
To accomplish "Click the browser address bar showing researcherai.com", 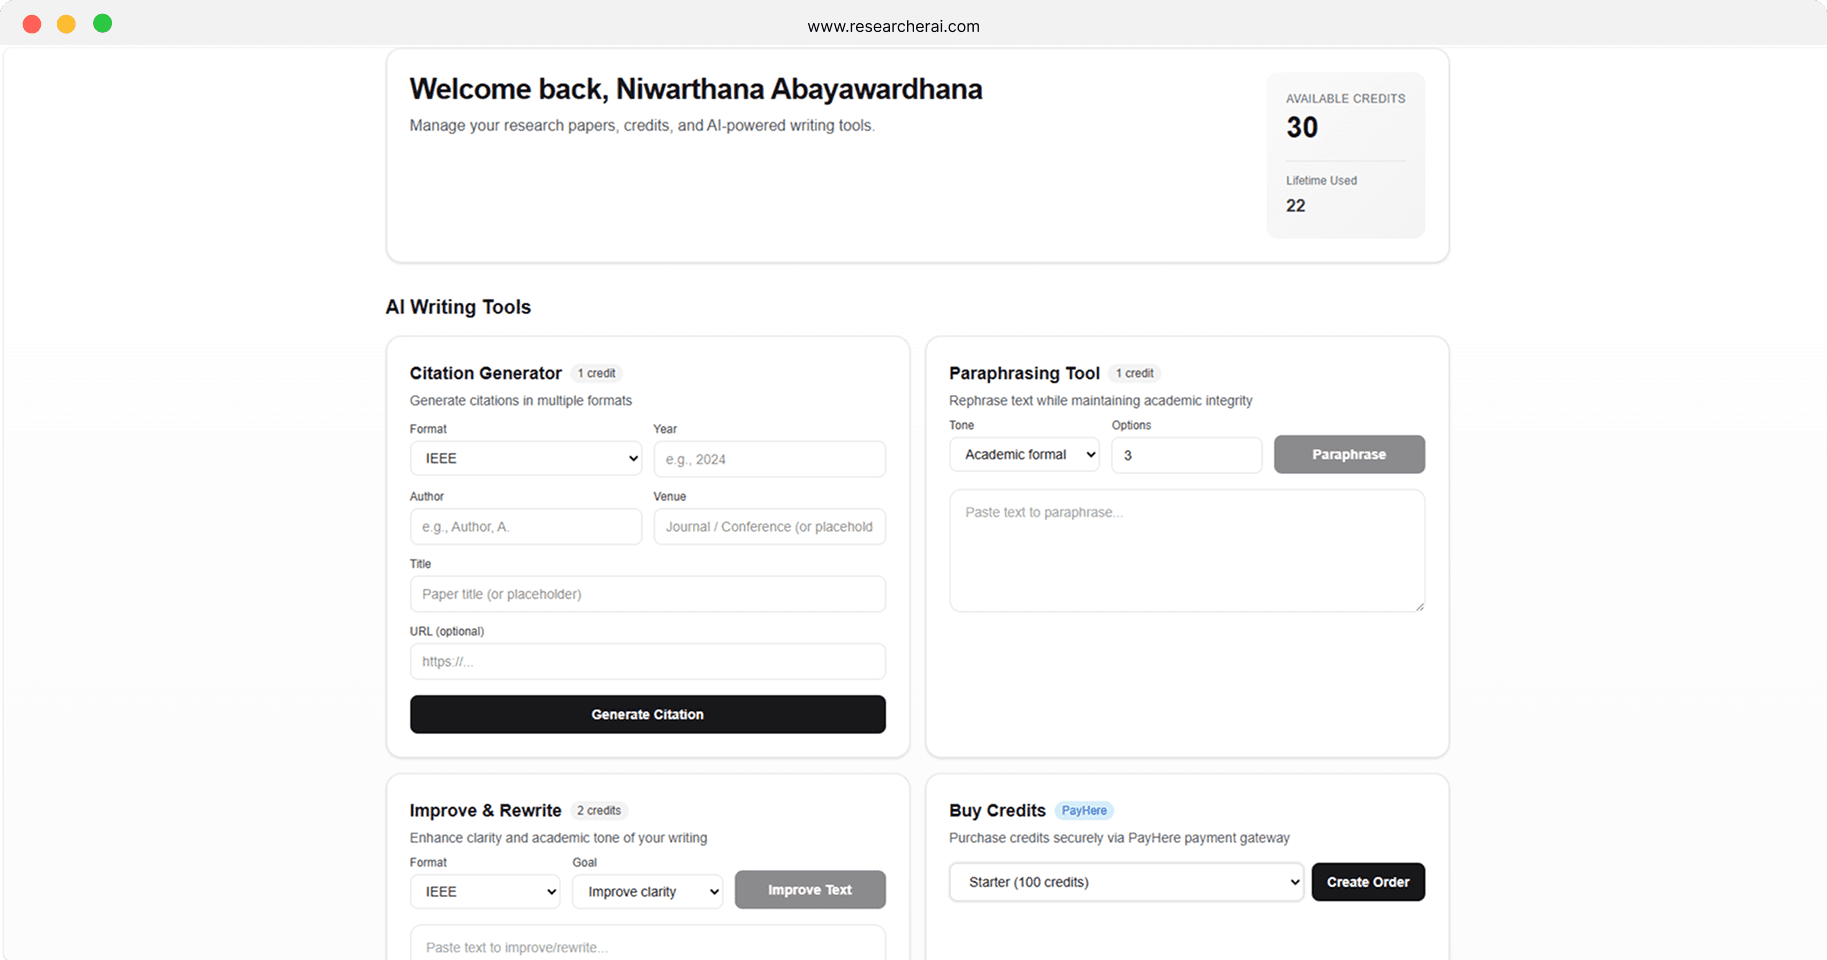I will click(x=893, y=26).
